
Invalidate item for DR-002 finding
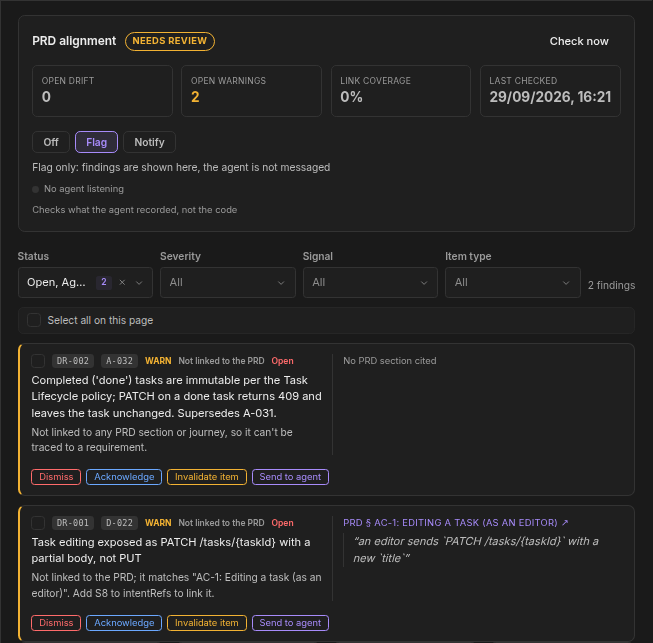(x=207, y=477)
